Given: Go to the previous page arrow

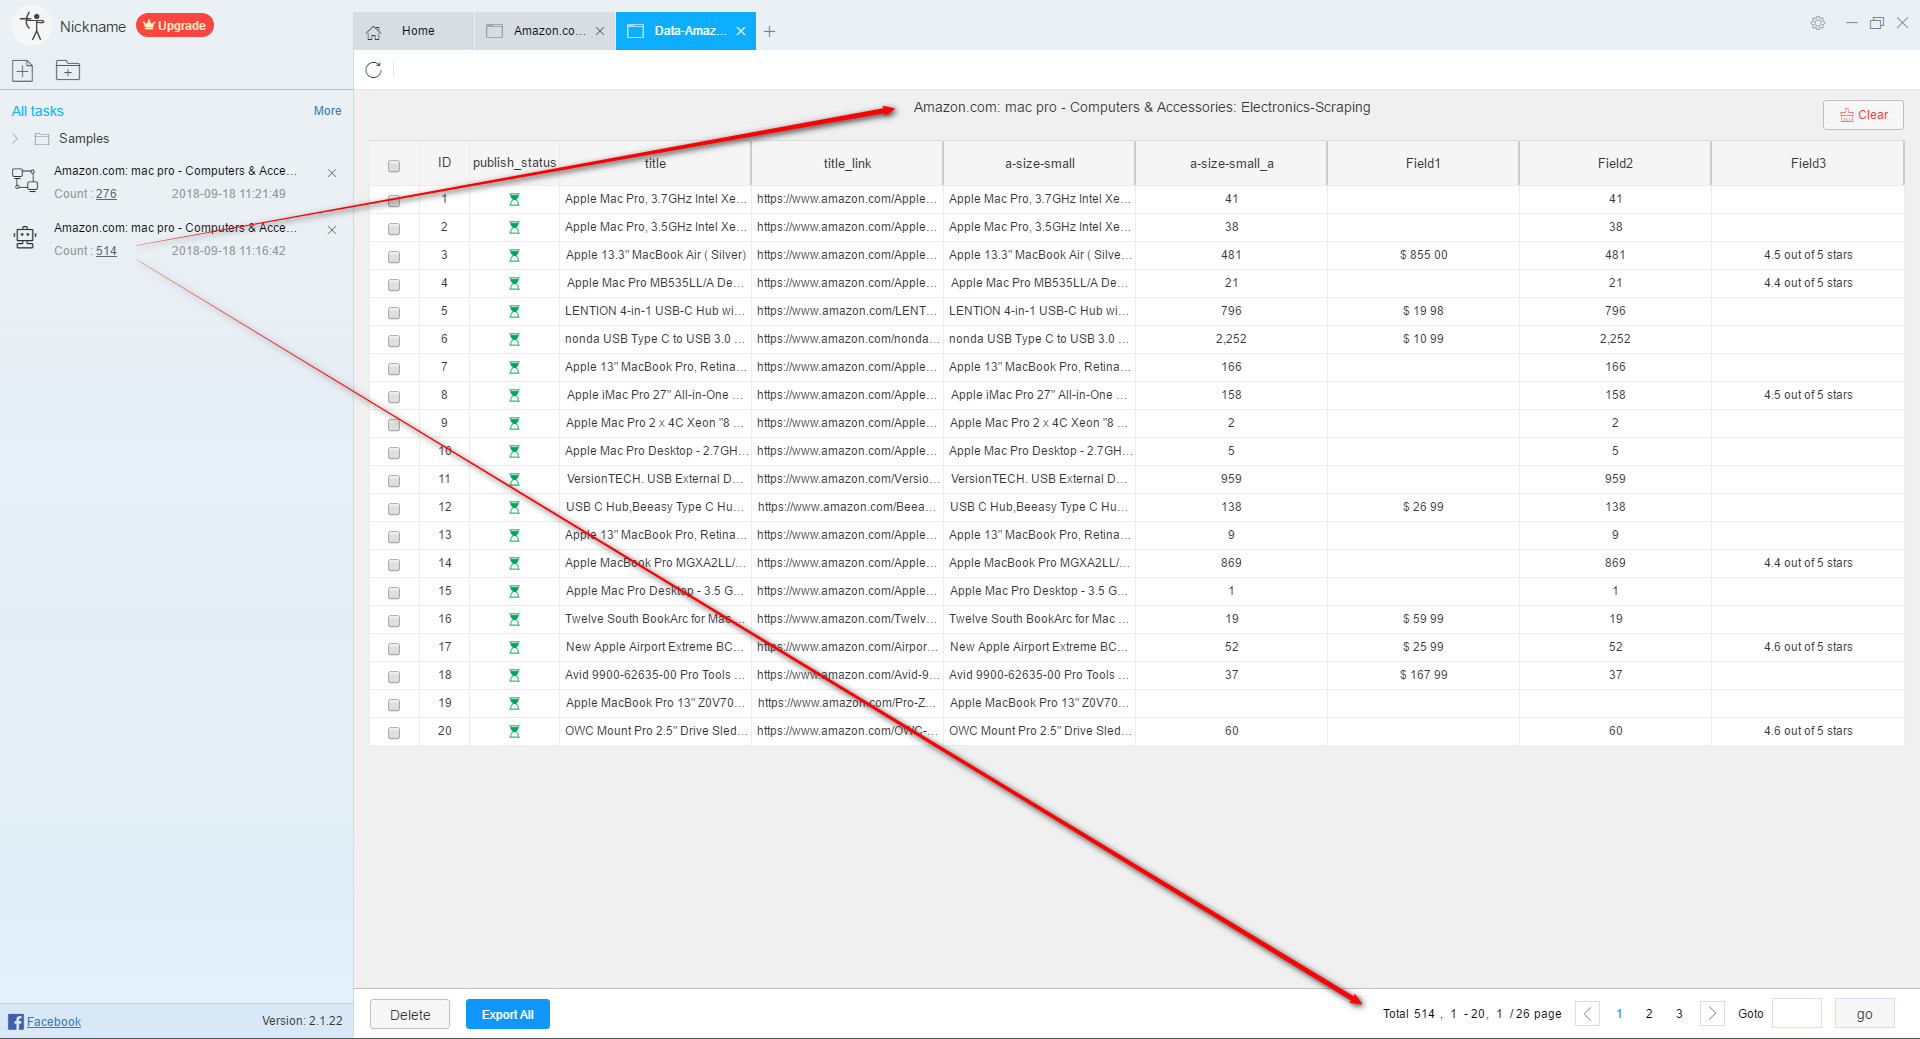Looking at the screenshot, I should (x=1587, y=1013).
